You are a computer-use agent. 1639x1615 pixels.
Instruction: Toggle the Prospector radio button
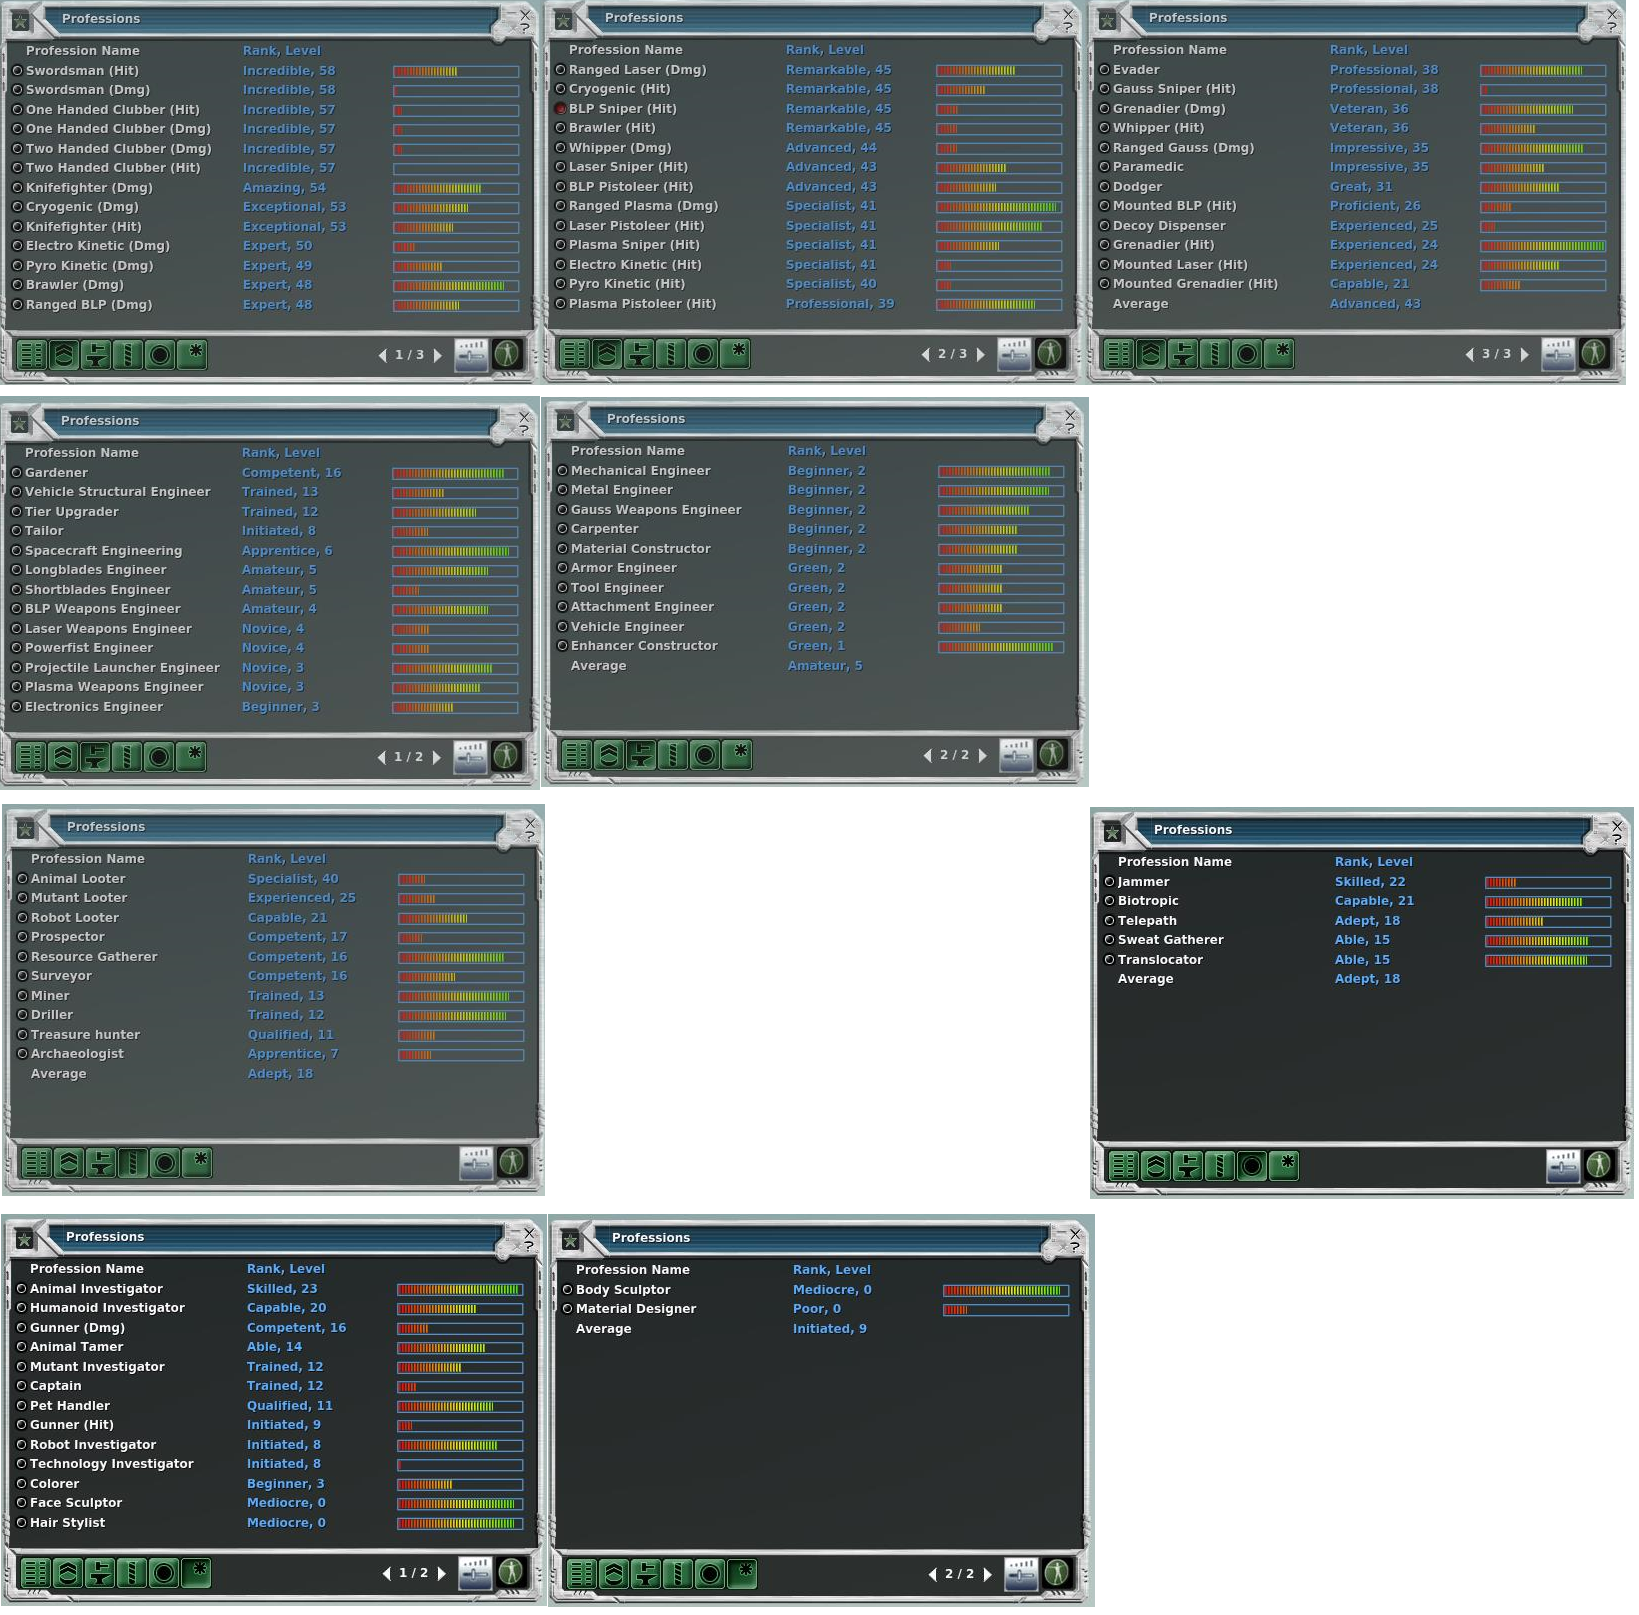22,937
